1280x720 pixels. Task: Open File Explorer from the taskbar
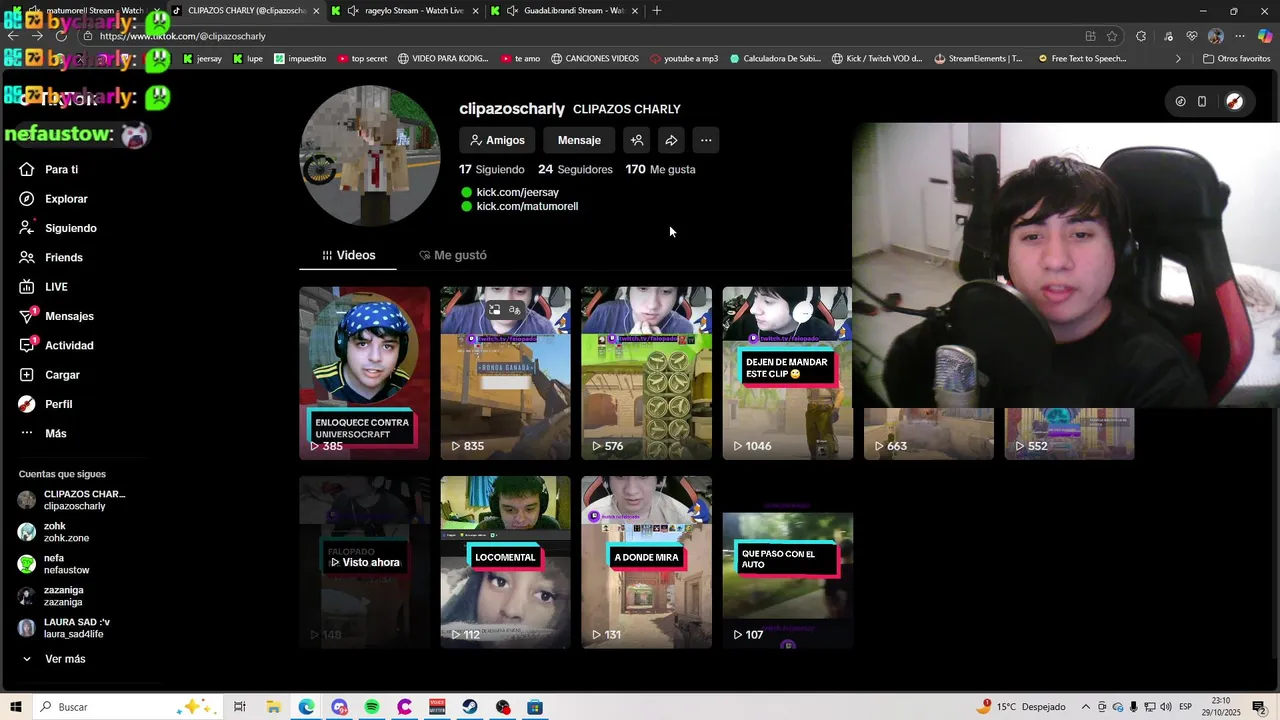pos(273,707)
